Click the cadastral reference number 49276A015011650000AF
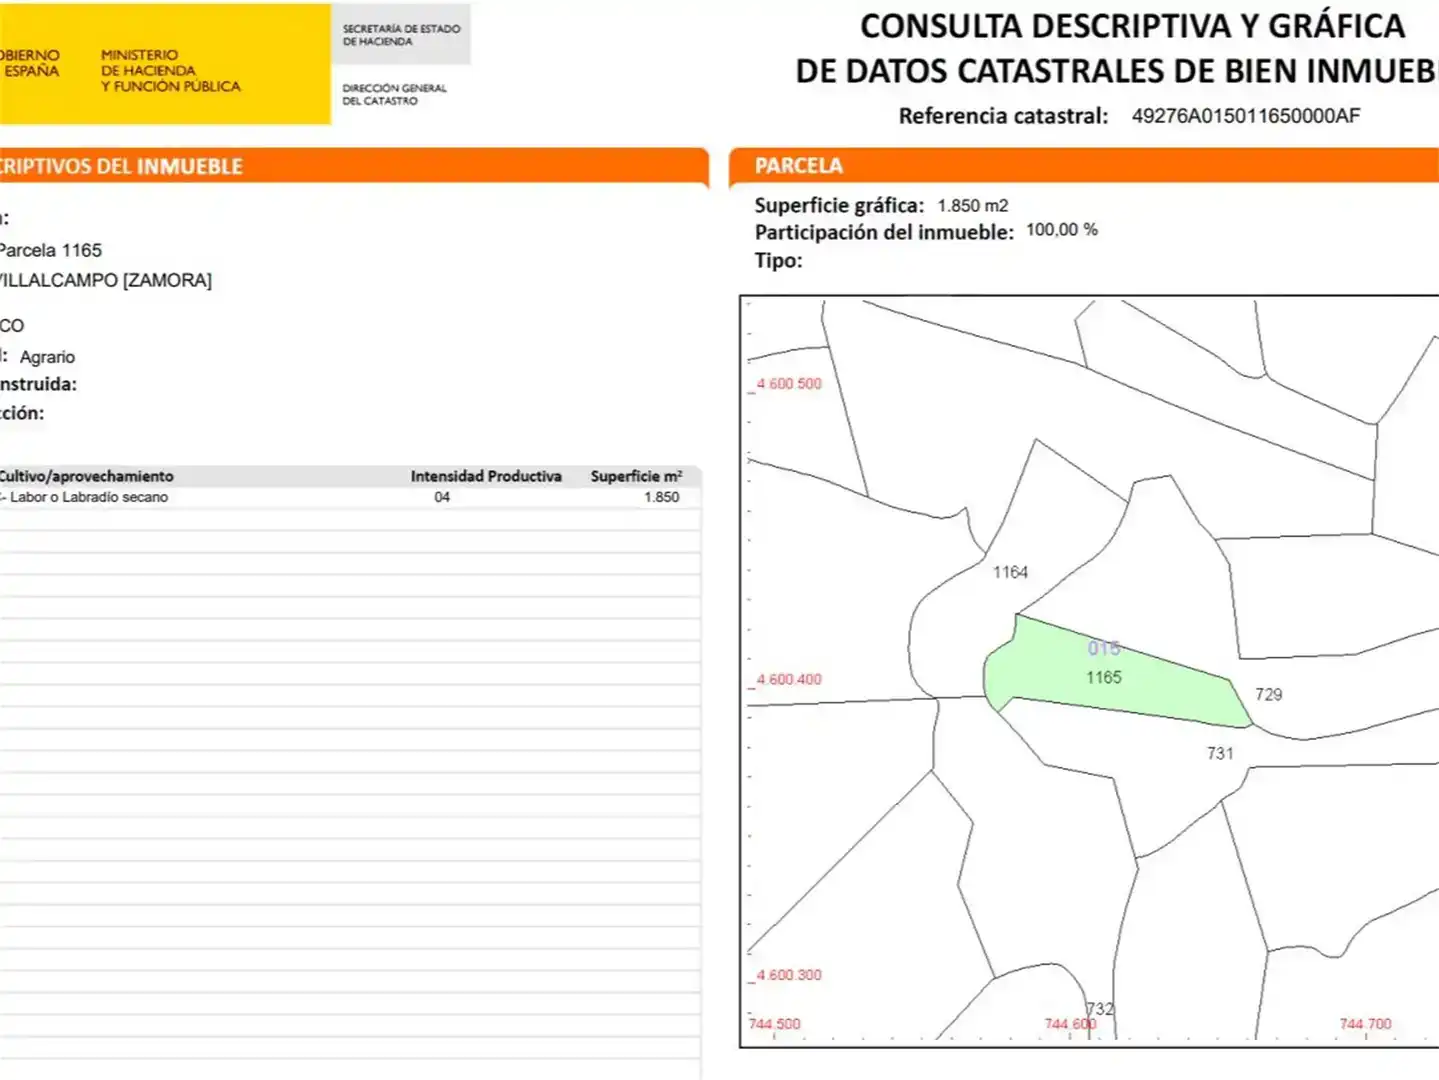Viewport: 1439px width, 1080px height. tap(1246, 116)
